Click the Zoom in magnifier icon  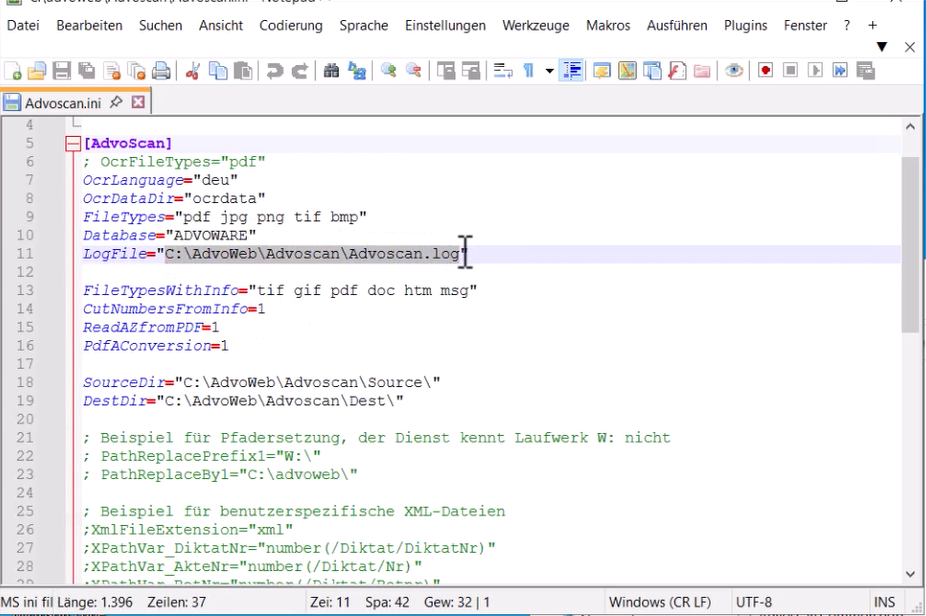click(389, 71)
